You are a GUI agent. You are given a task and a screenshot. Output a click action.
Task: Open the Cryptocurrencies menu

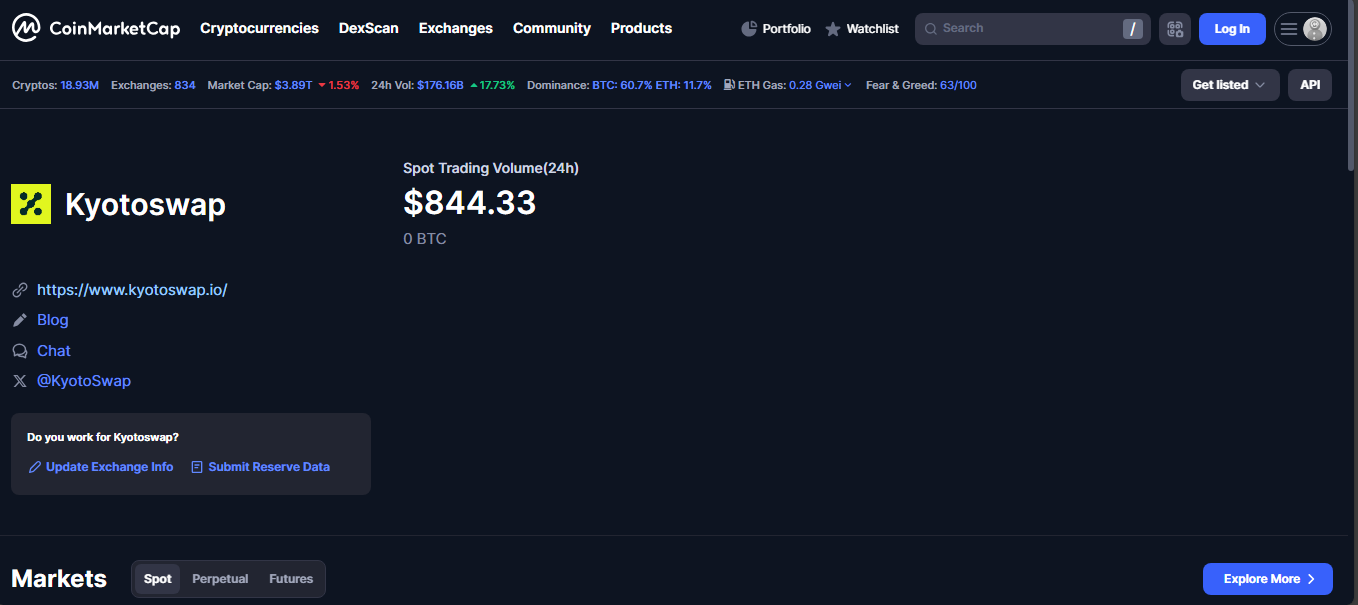pos(259,28)
